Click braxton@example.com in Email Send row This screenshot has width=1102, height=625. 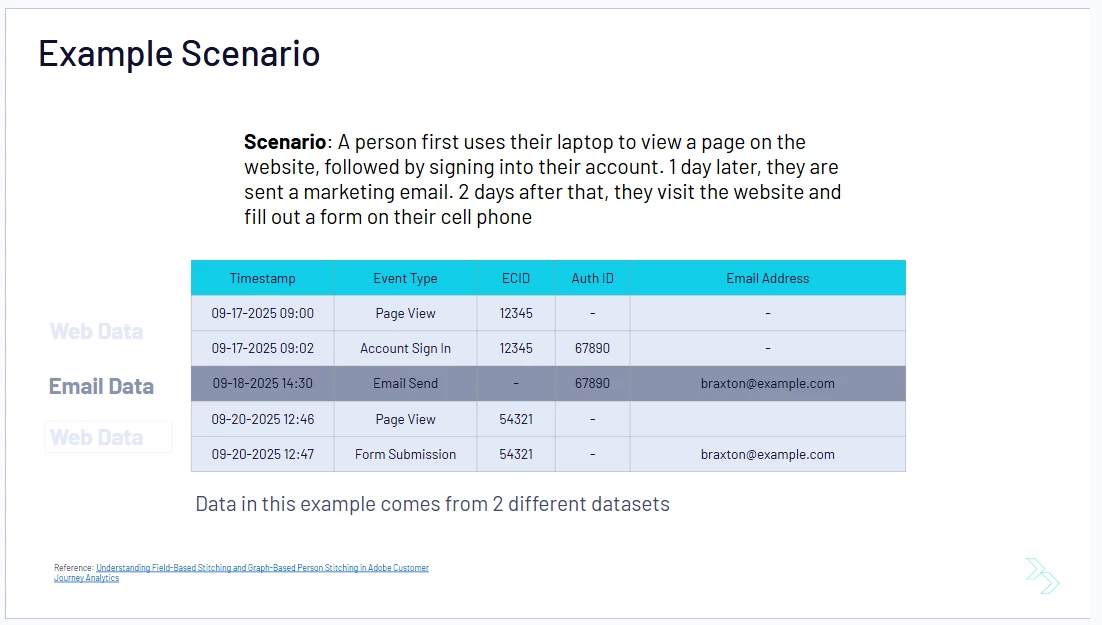(767, 384)
